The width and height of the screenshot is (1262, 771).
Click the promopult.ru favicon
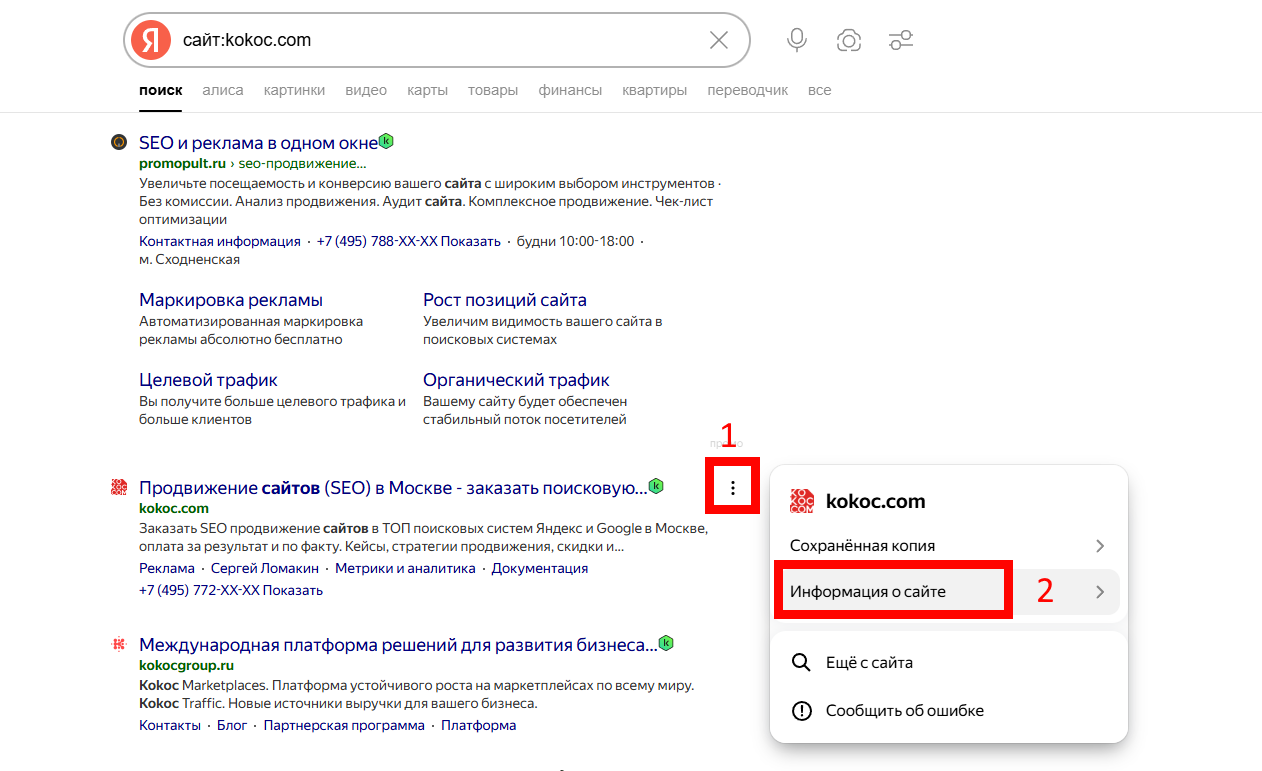(118, 142)
